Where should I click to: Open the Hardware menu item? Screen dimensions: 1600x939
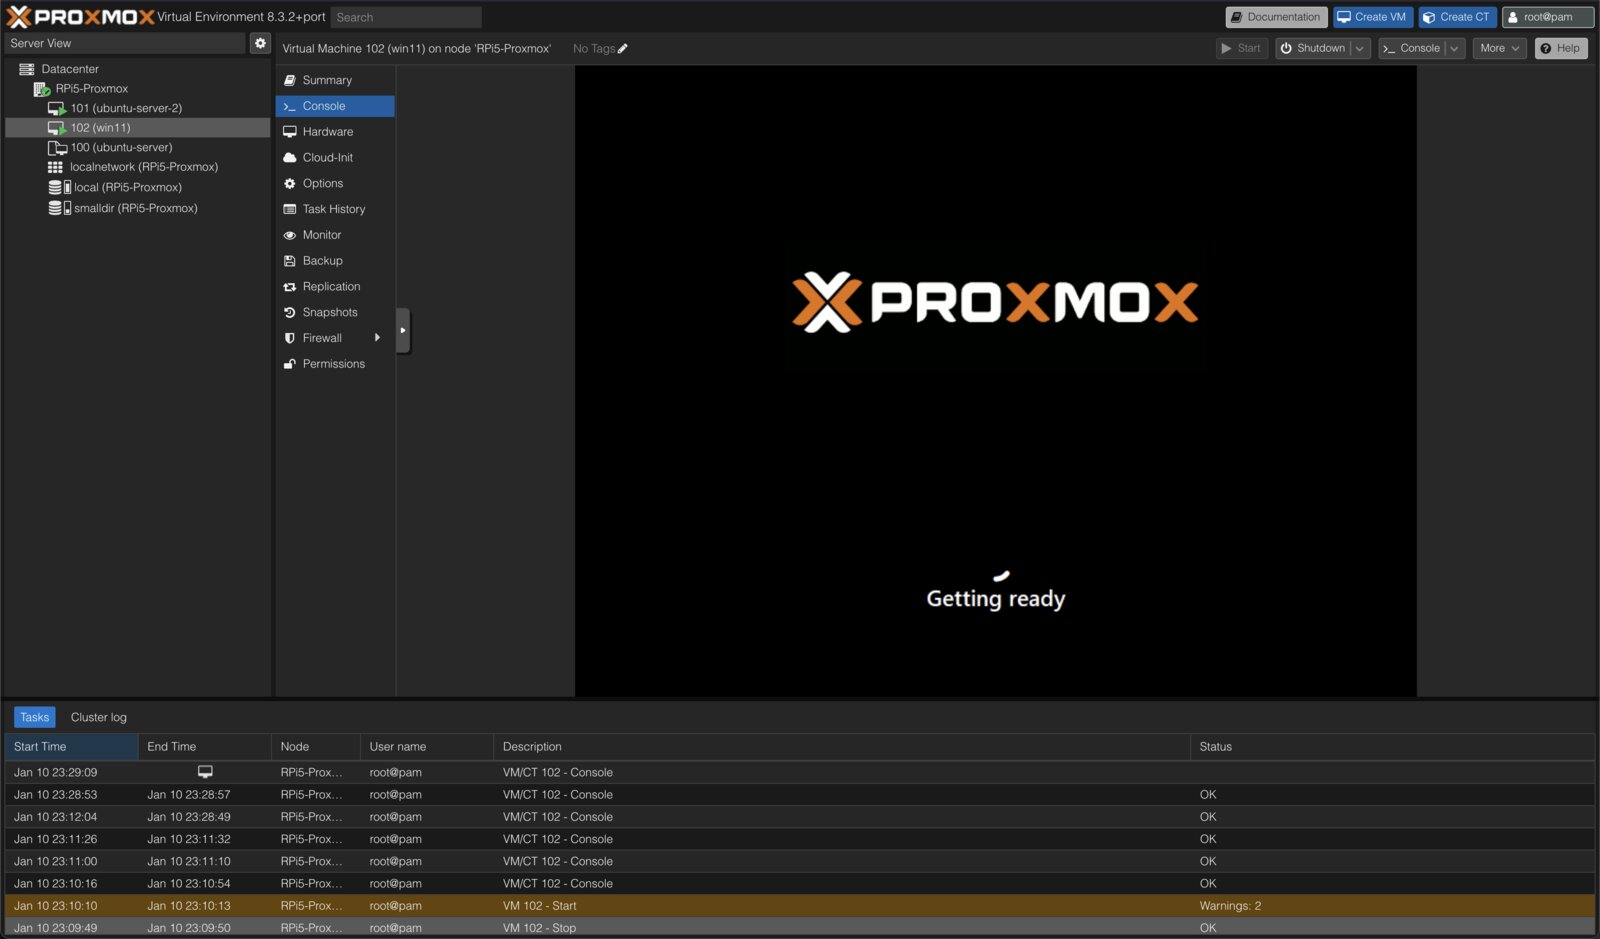[x=335, y=132]
